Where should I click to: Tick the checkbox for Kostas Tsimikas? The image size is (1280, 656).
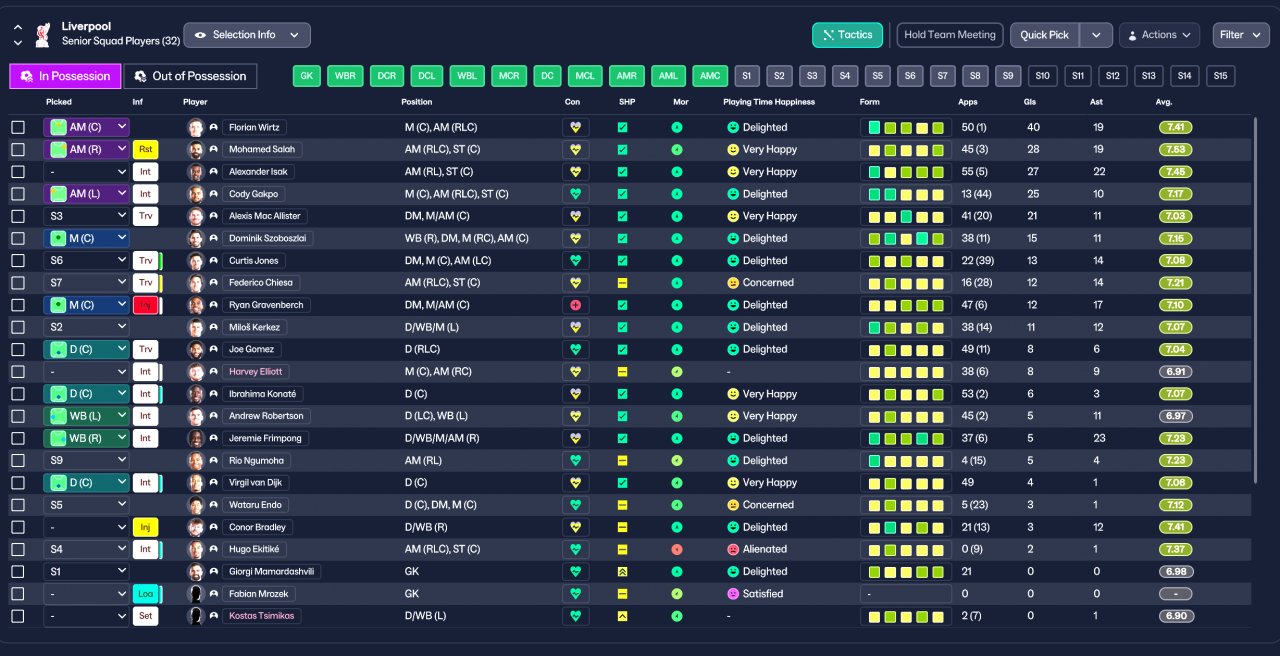coord(18,616)
